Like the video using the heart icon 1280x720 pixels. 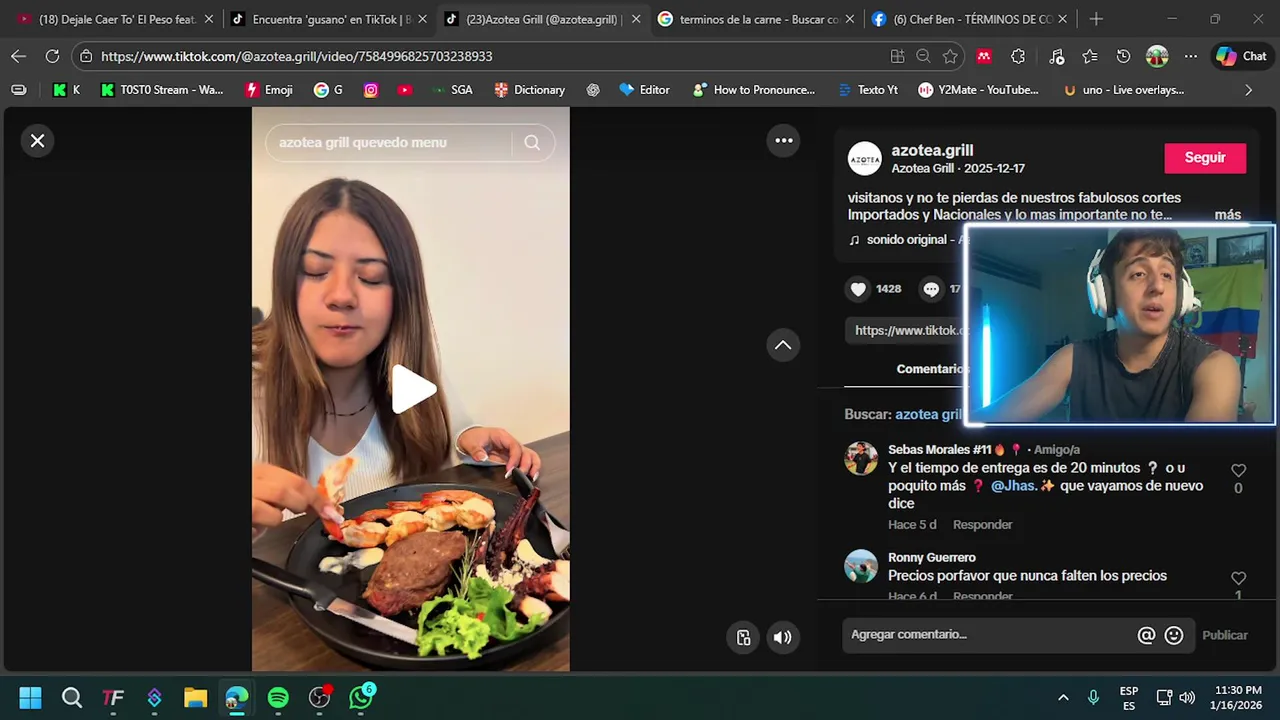click(x=858, y=289)
